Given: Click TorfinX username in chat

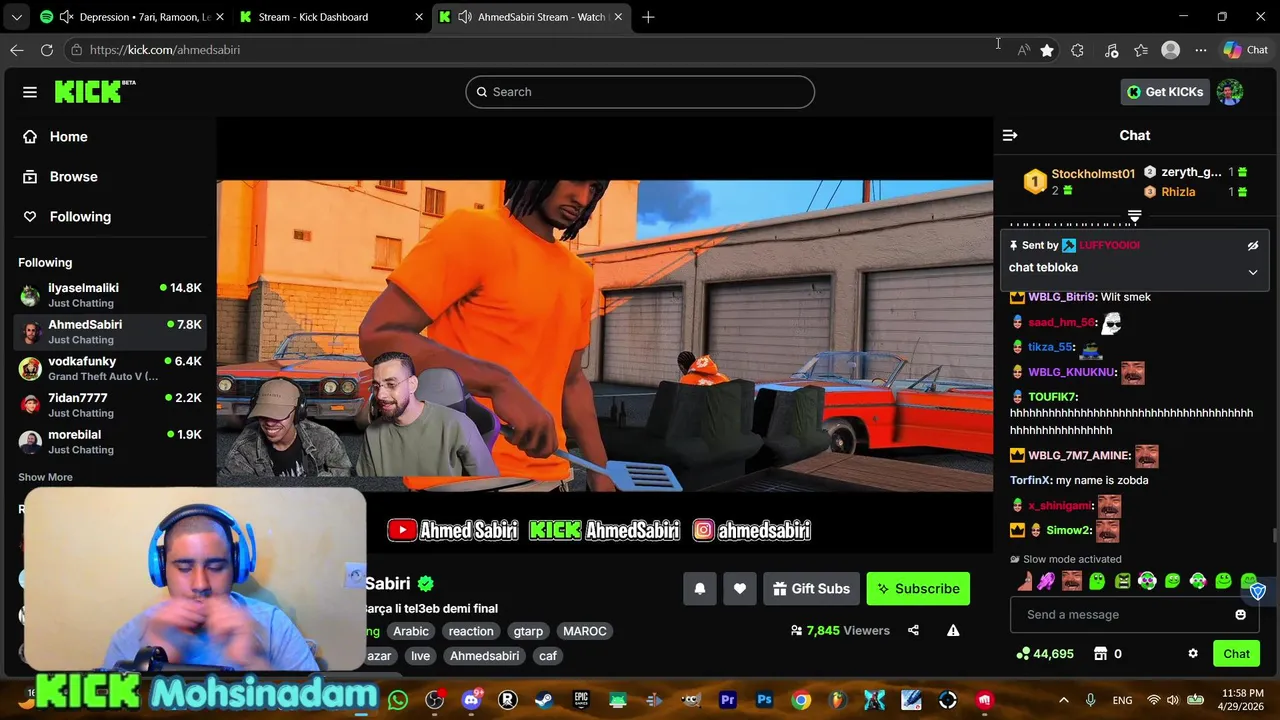Looking at the screenshot, I should pos(1030,480).
